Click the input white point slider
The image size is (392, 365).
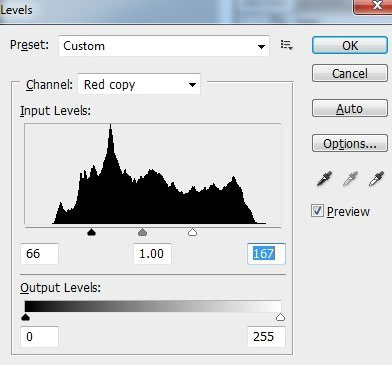click(192, 232)
